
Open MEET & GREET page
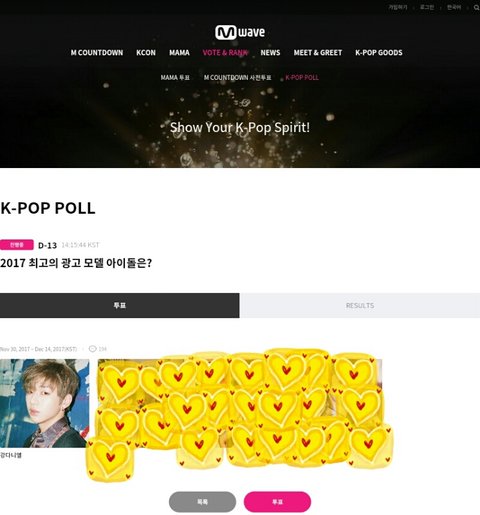[318, 53]
